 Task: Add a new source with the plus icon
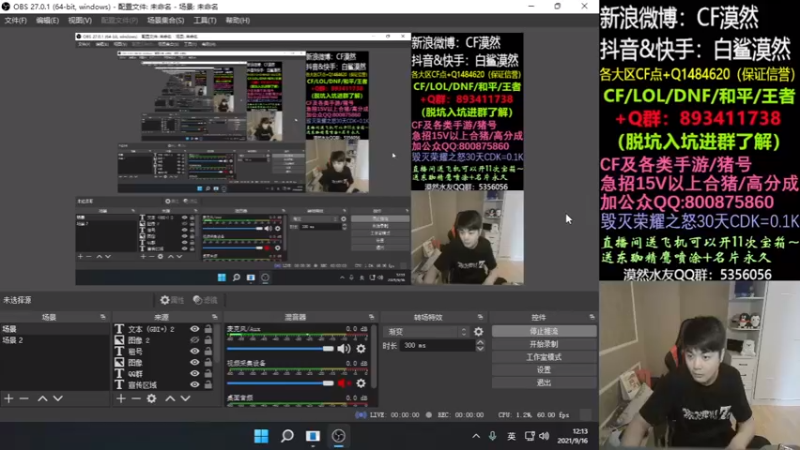pos(121,398)
